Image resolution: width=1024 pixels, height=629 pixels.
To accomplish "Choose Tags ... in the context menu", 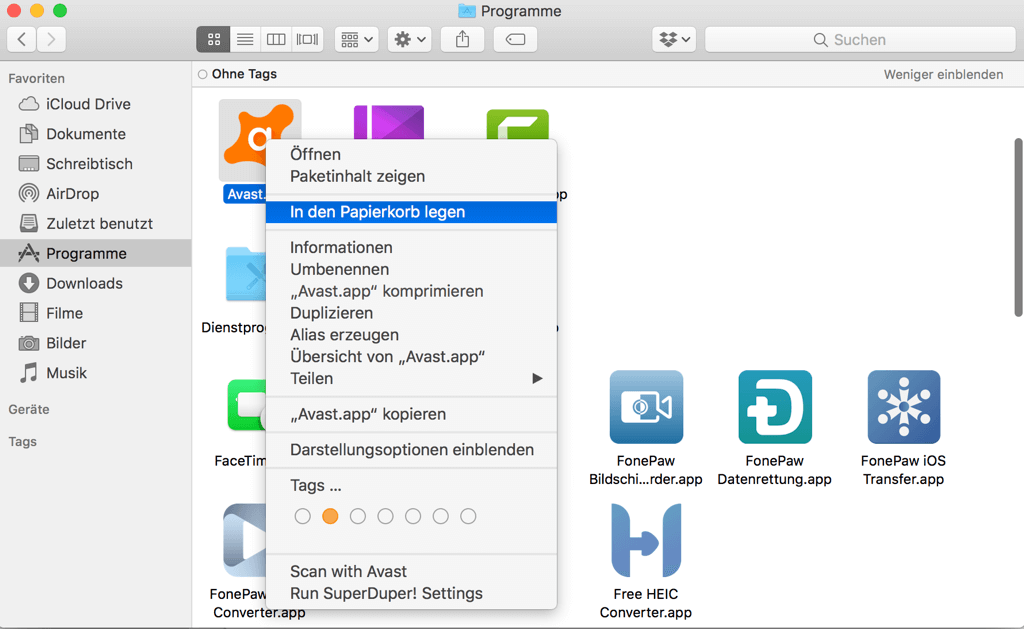I will [411, 485].
